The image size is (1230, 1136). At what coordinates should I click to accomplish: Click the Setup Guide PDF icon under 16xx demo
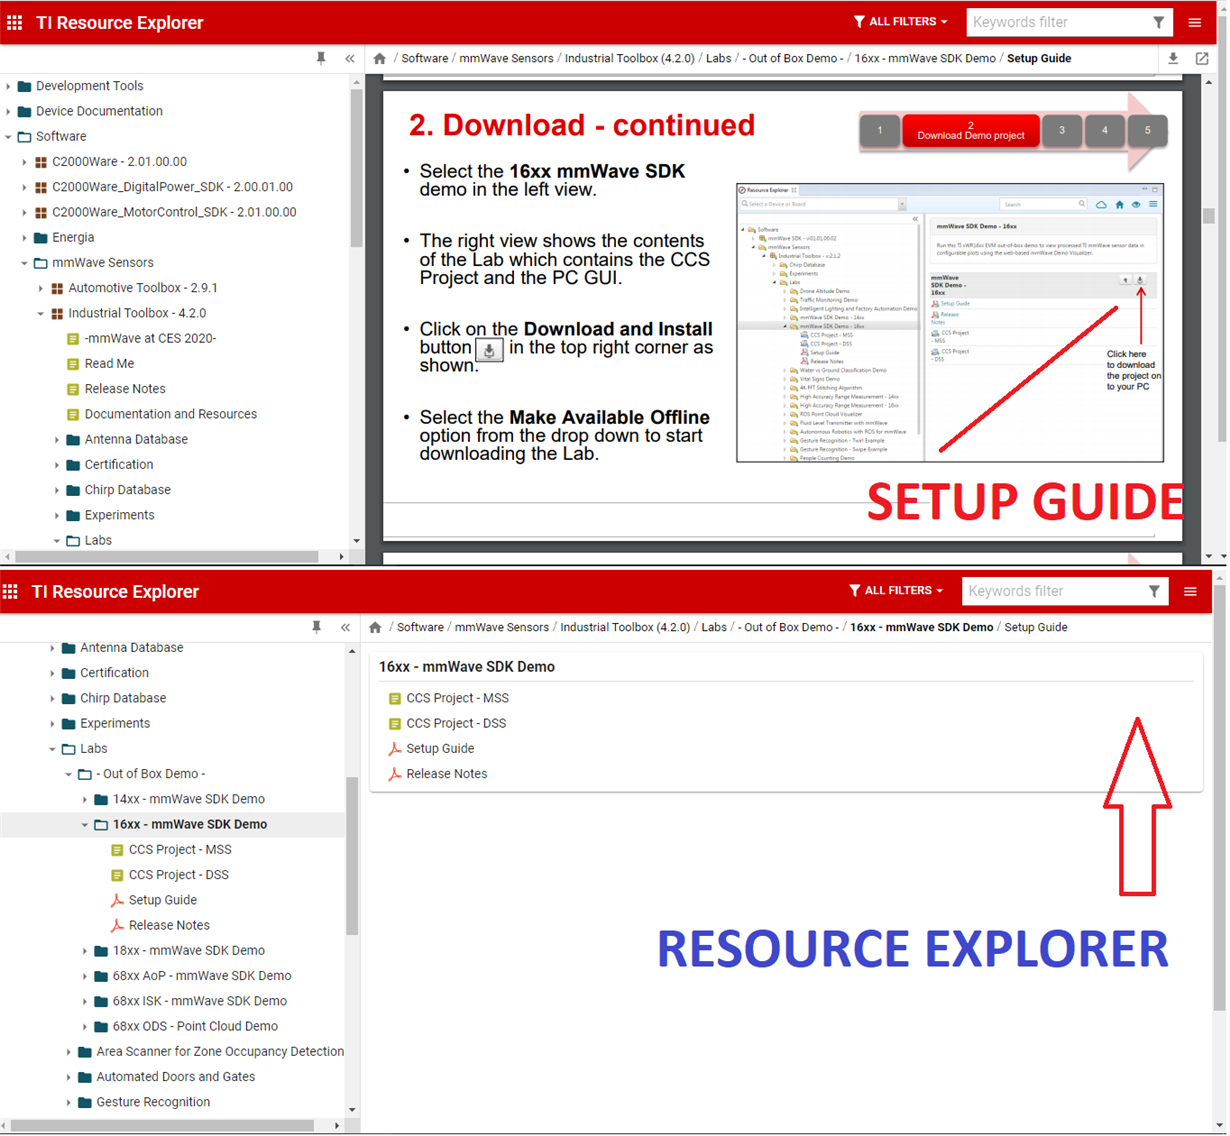click(x=117, y=899)
